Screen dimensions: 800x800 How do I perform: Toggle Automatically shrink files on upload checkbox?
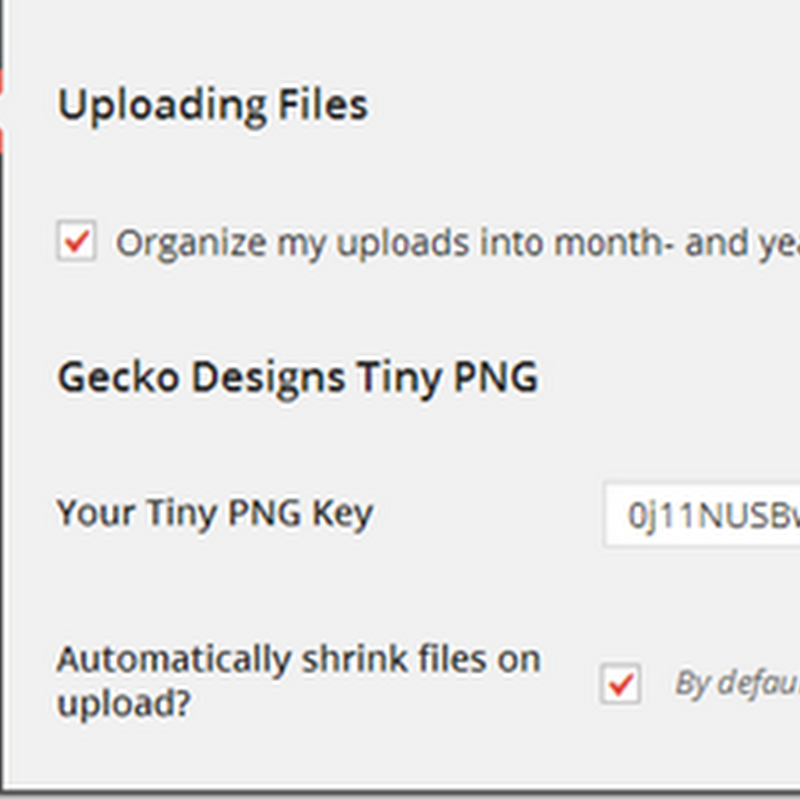coord(620,684)
